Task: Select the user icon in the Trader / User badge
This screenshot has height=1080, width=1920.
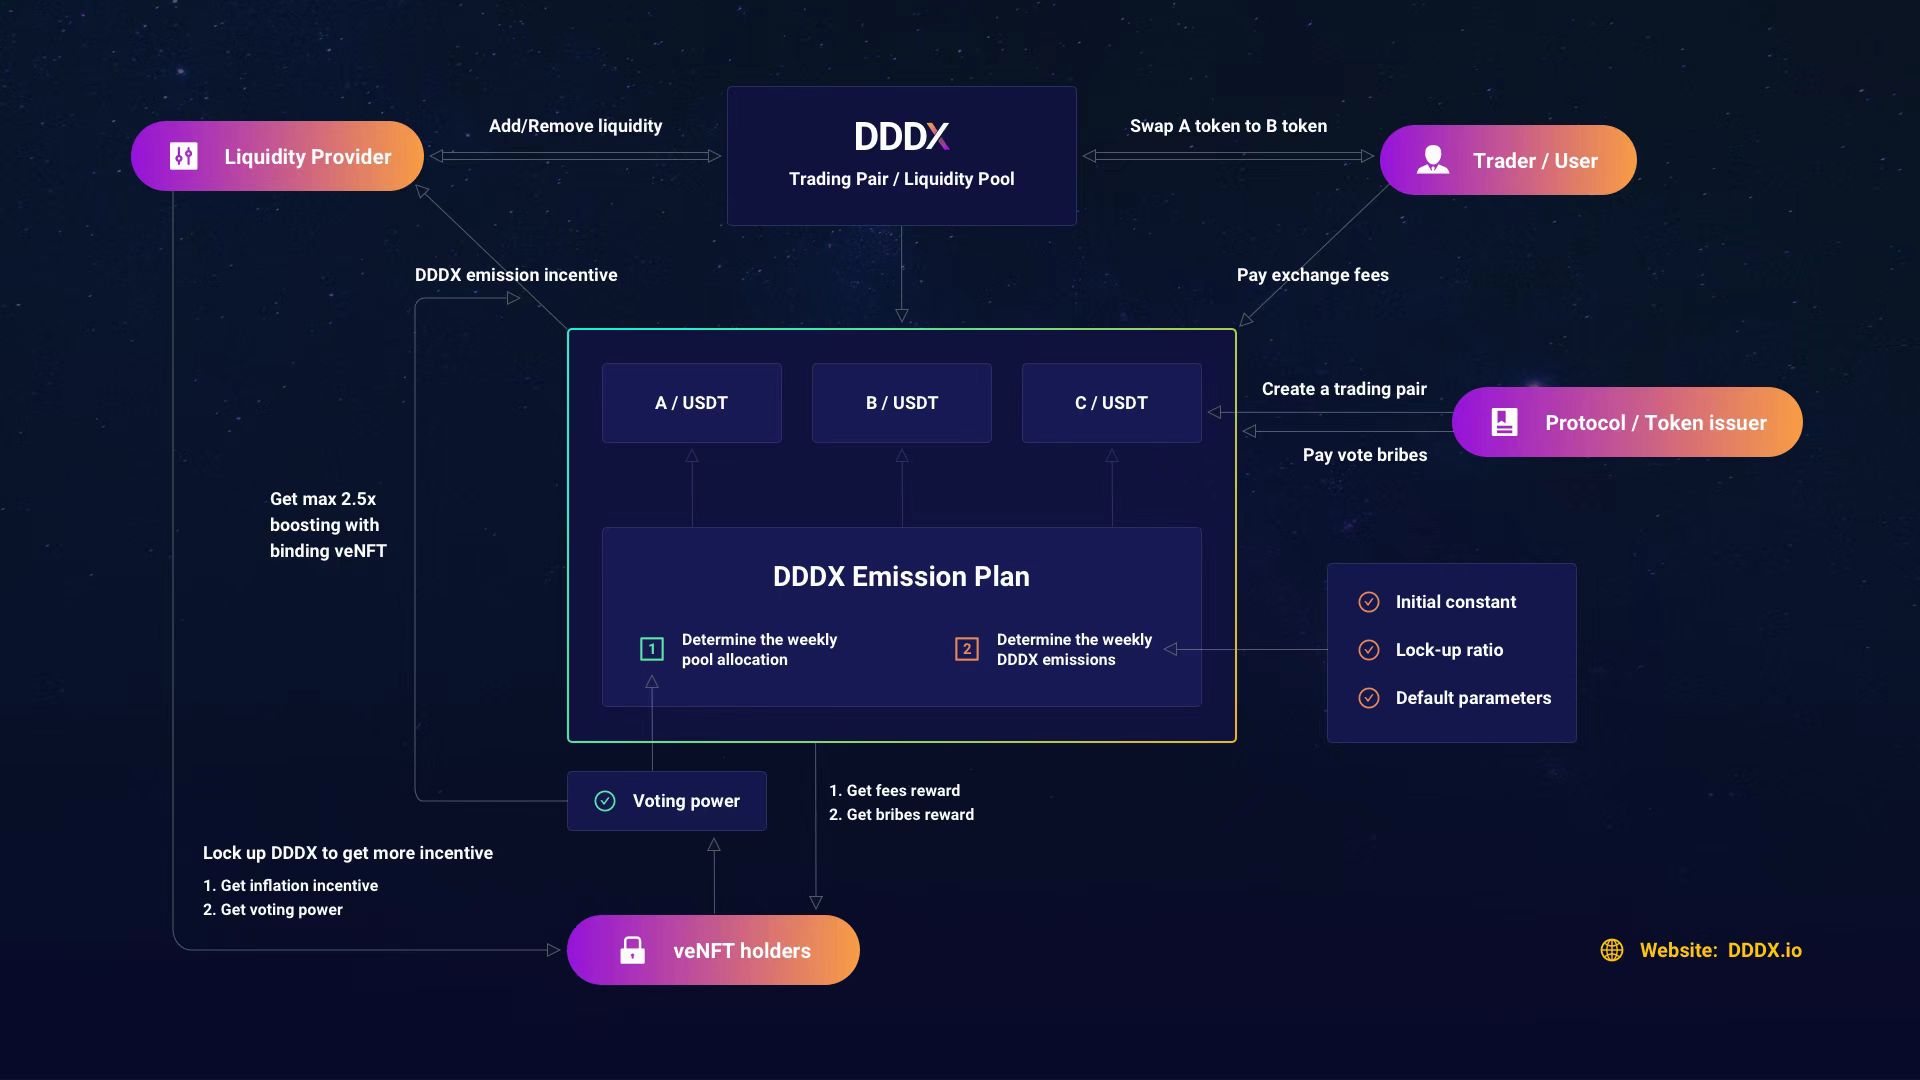Action: click(1434, 160)
